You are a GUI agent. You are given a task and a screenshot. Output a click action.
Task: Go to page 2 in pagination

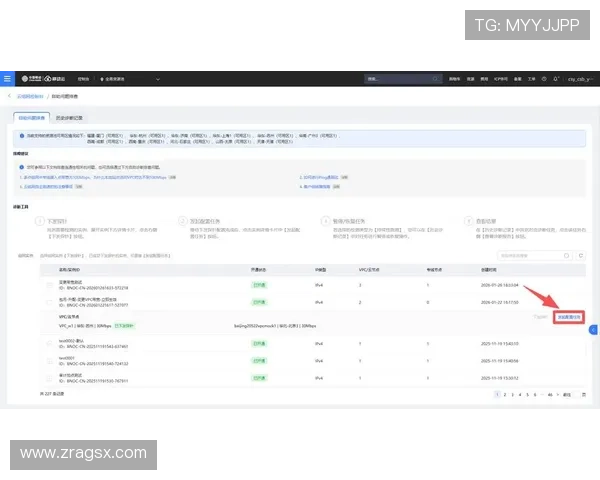[x=505, y=395]
